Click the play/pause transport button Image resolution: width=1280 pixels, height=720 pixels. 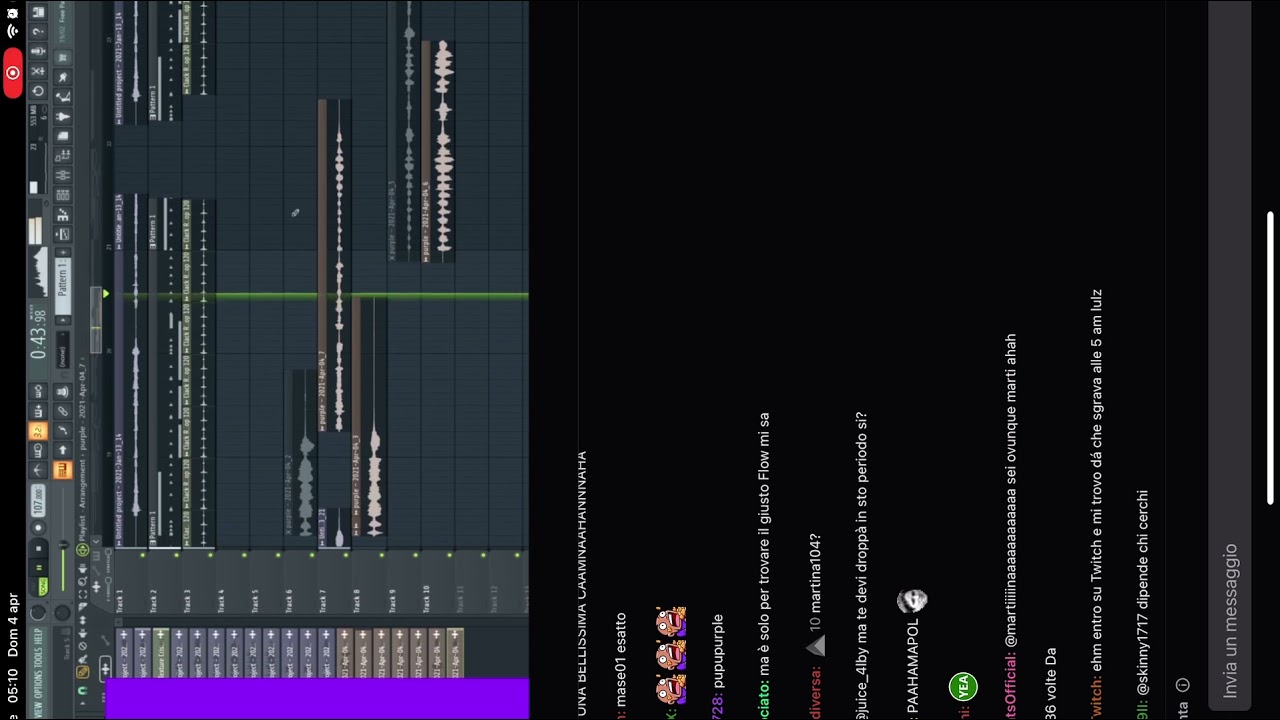(39, 567)
